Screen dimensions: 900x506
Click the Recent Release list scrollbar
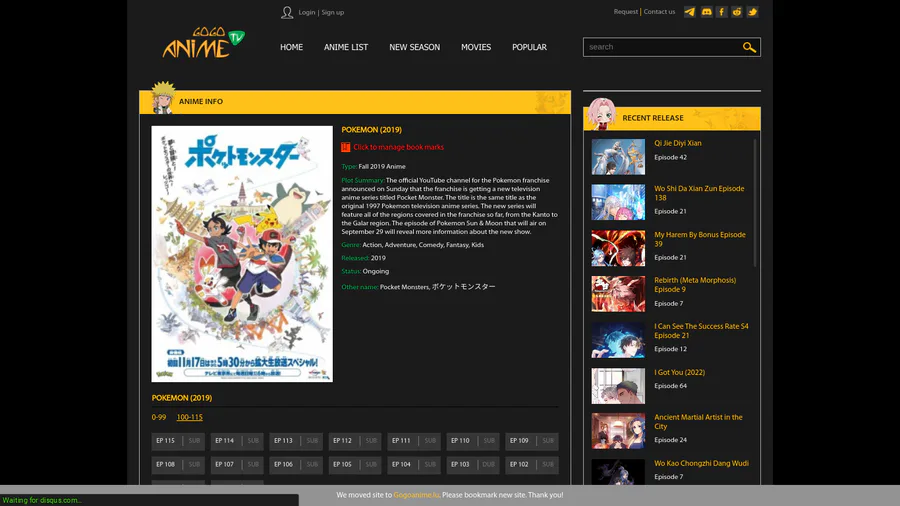click(x=755, y=203)
